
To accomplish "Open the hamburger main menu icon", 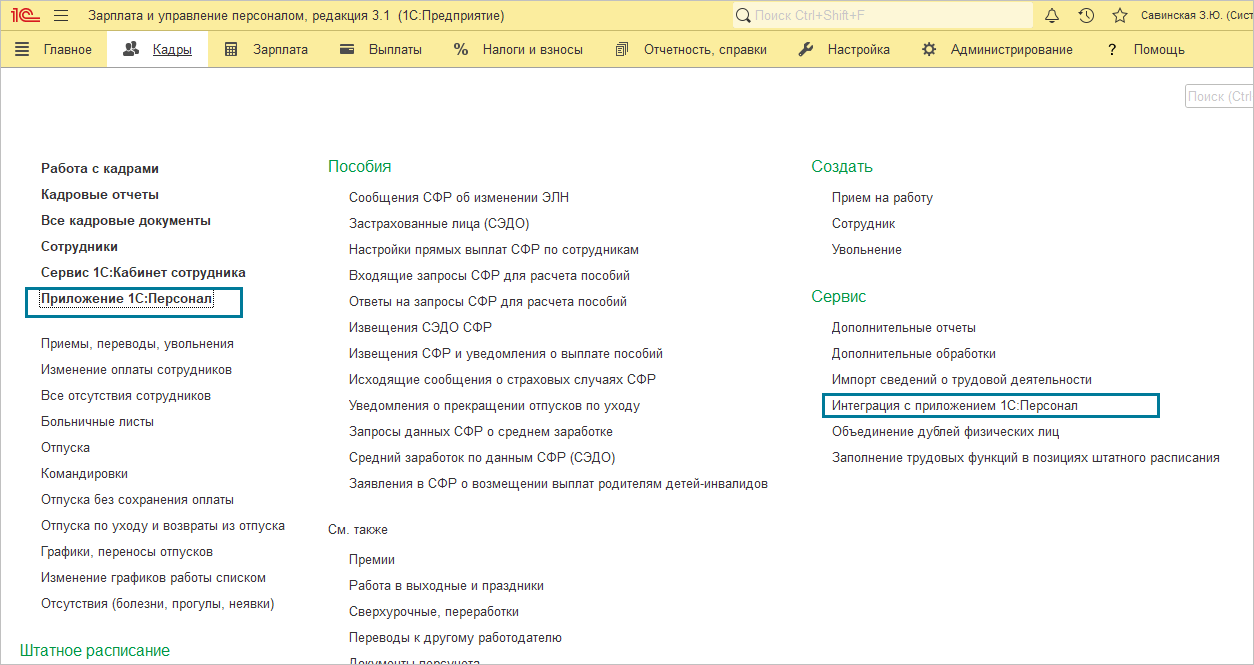I will 60,16.
